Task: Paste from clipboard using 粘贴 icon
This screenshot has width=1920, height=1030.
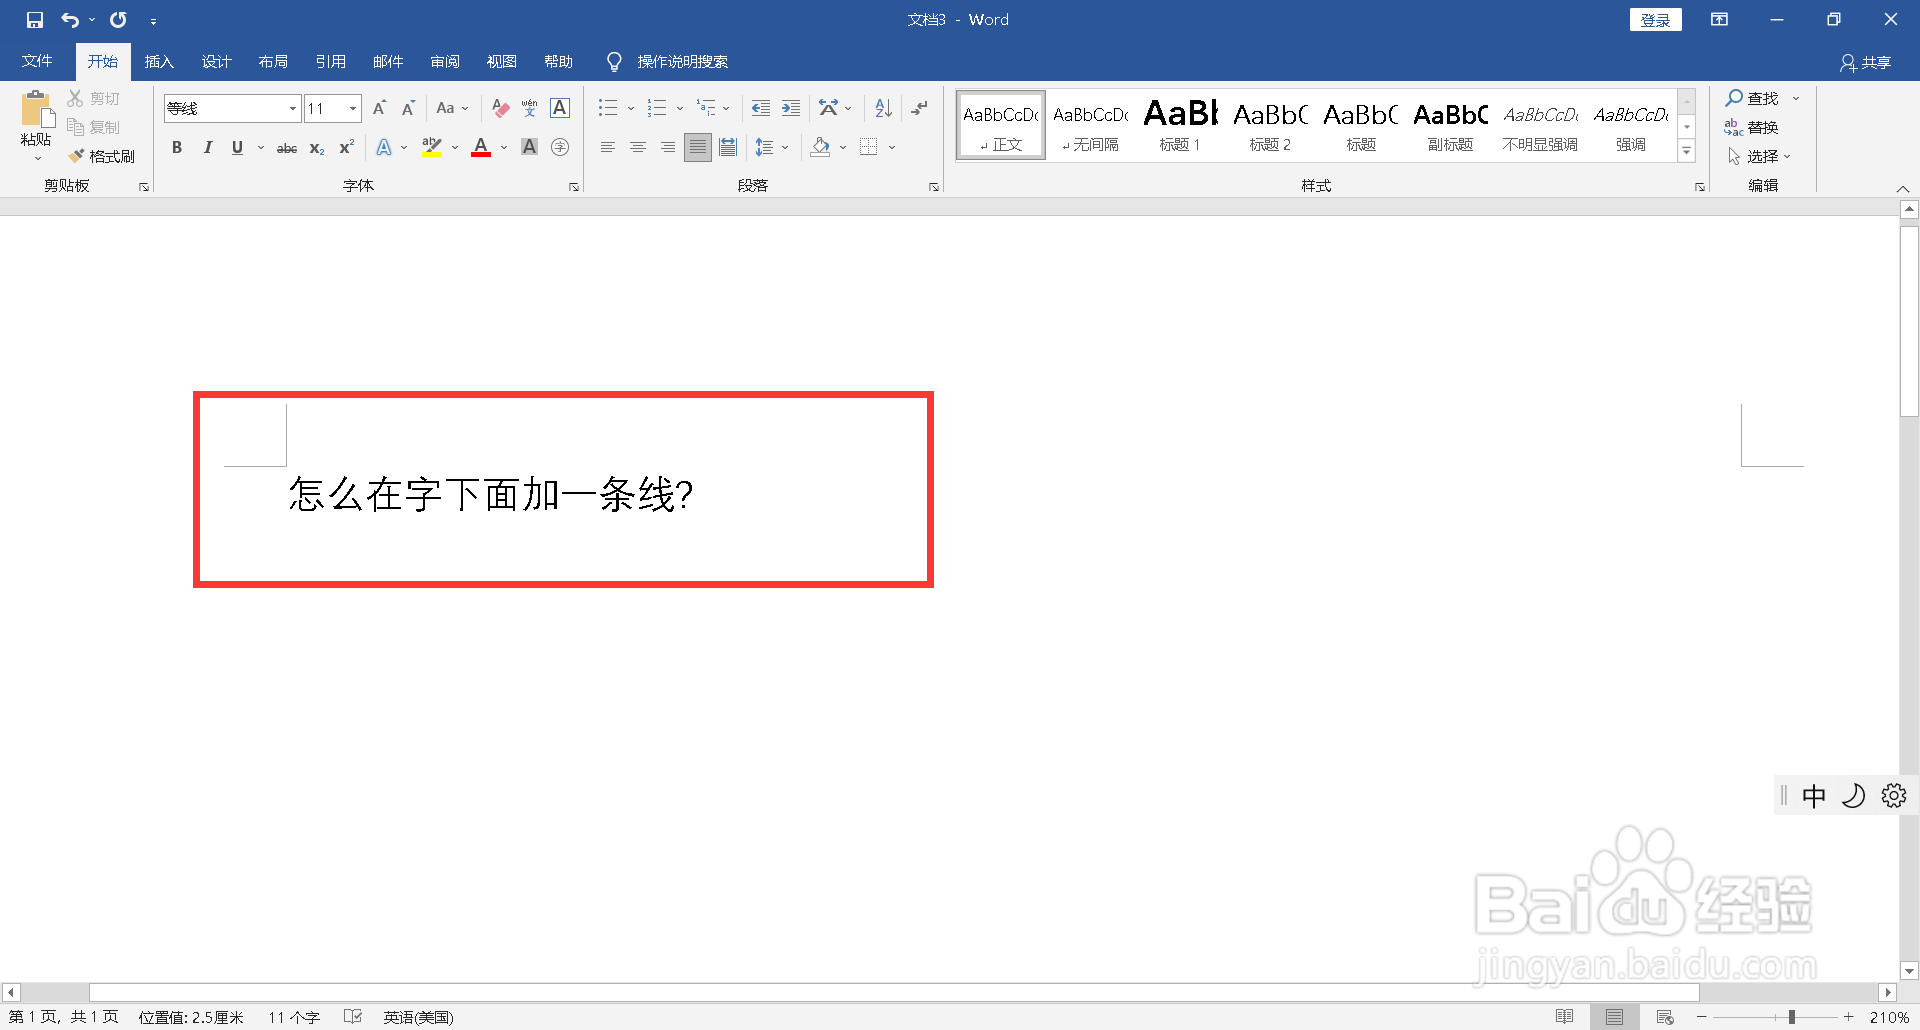Action: point(36,109)
